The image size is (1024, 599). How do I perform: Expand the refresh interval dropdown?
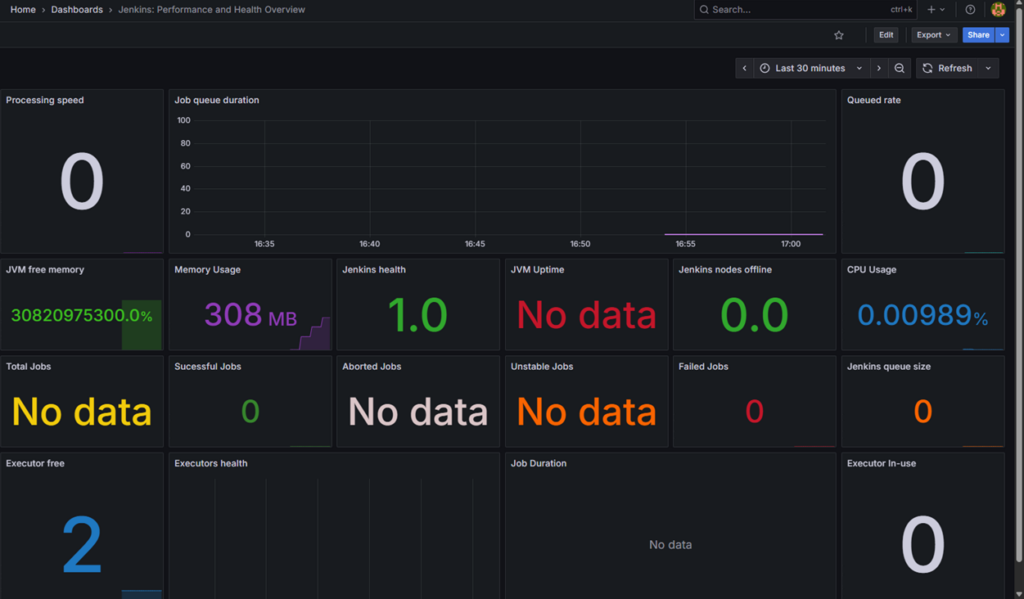(988, 68)
